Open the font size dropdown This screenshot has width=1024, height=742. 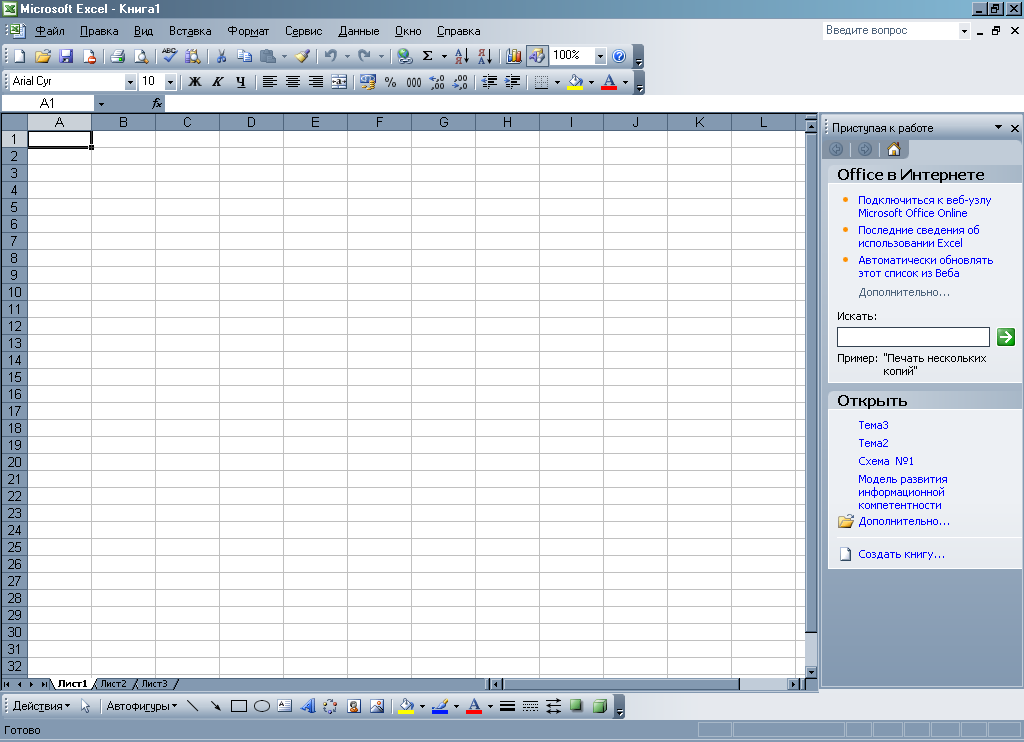pos(170,82)
